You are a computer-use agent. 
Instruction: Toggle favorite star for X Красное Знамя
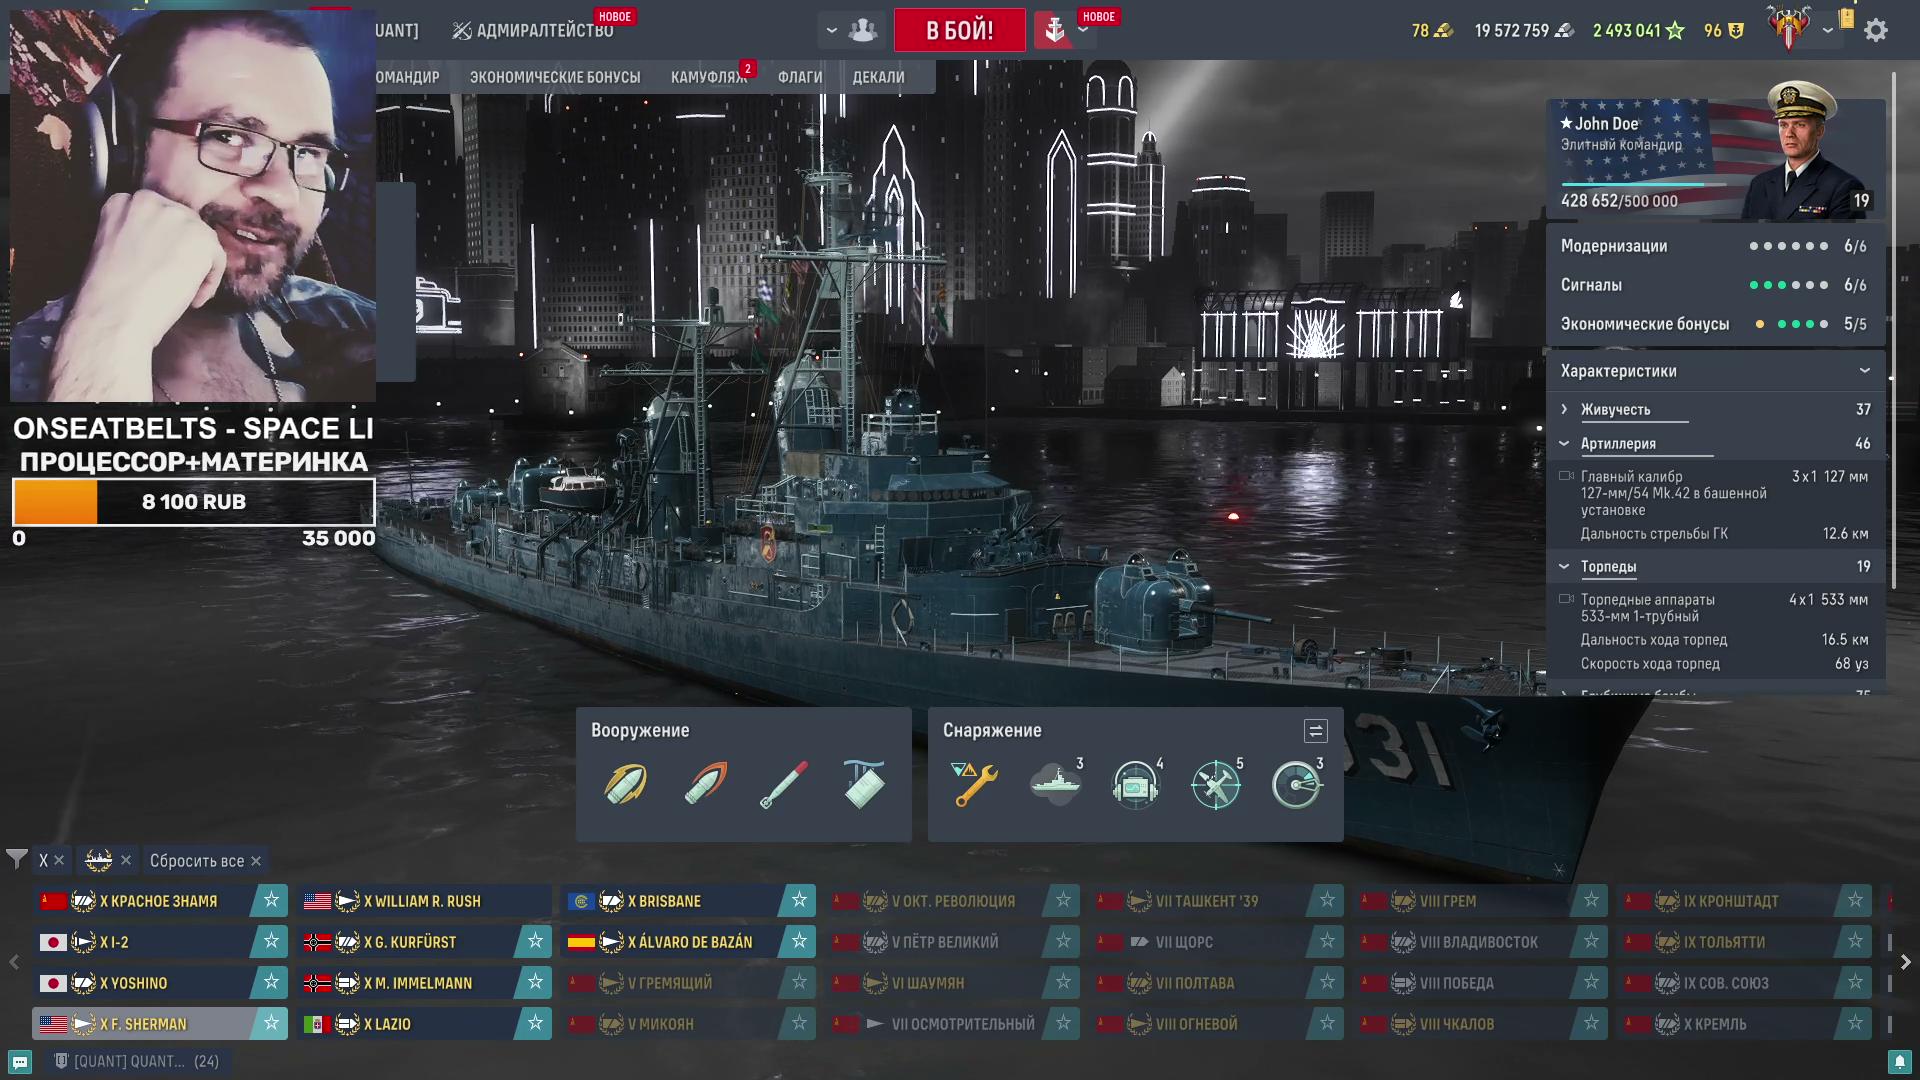[271, 900]
